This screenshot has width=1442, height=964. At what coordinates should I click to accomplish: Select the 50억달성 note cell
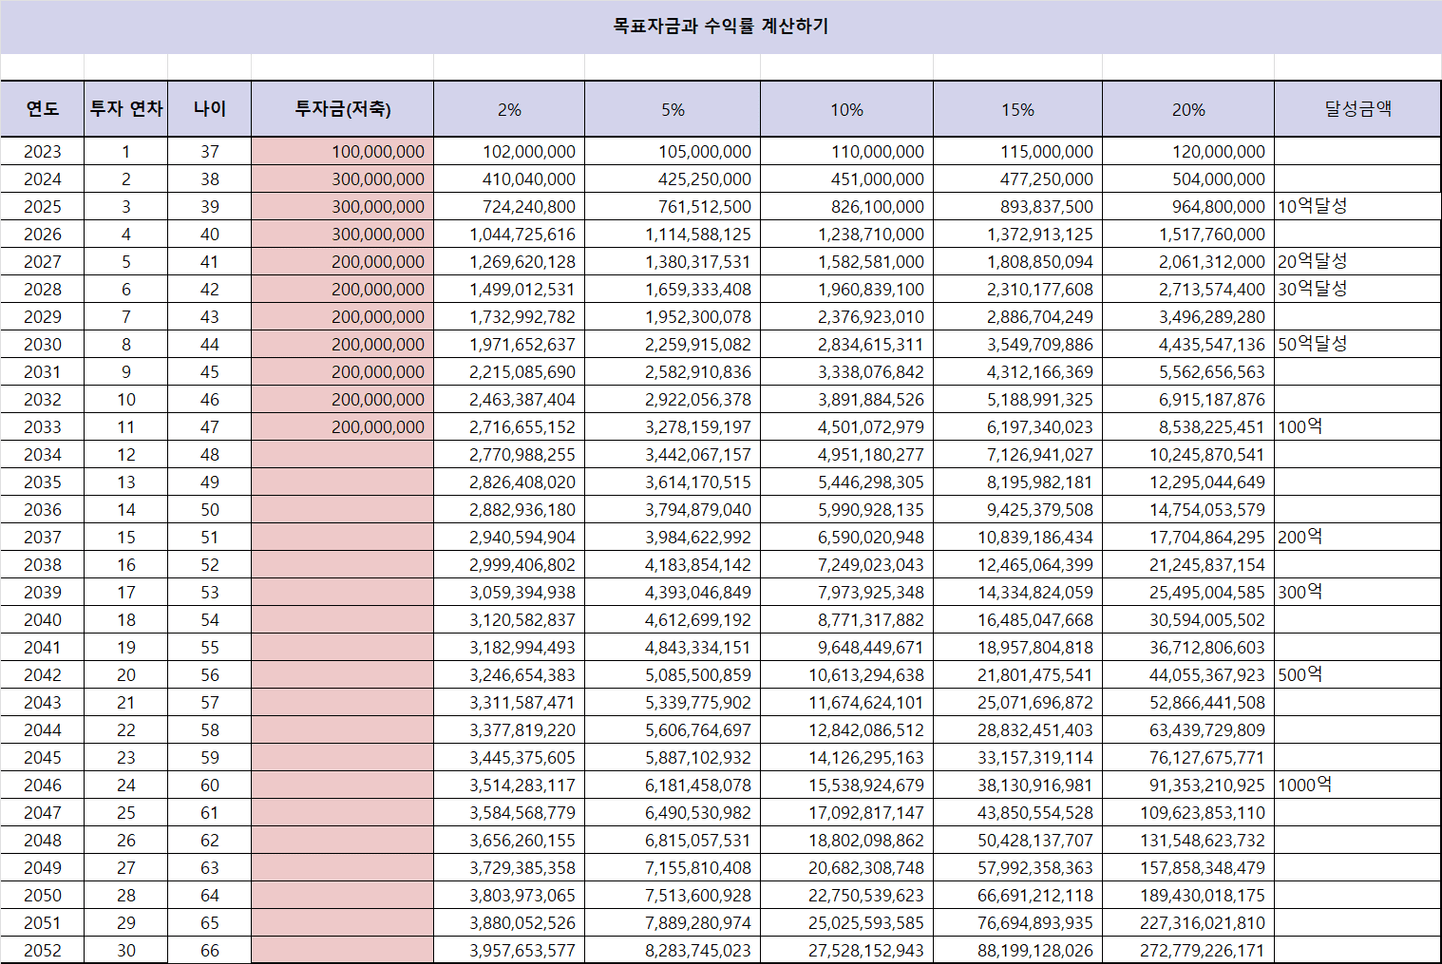(x=1358, y=344)
